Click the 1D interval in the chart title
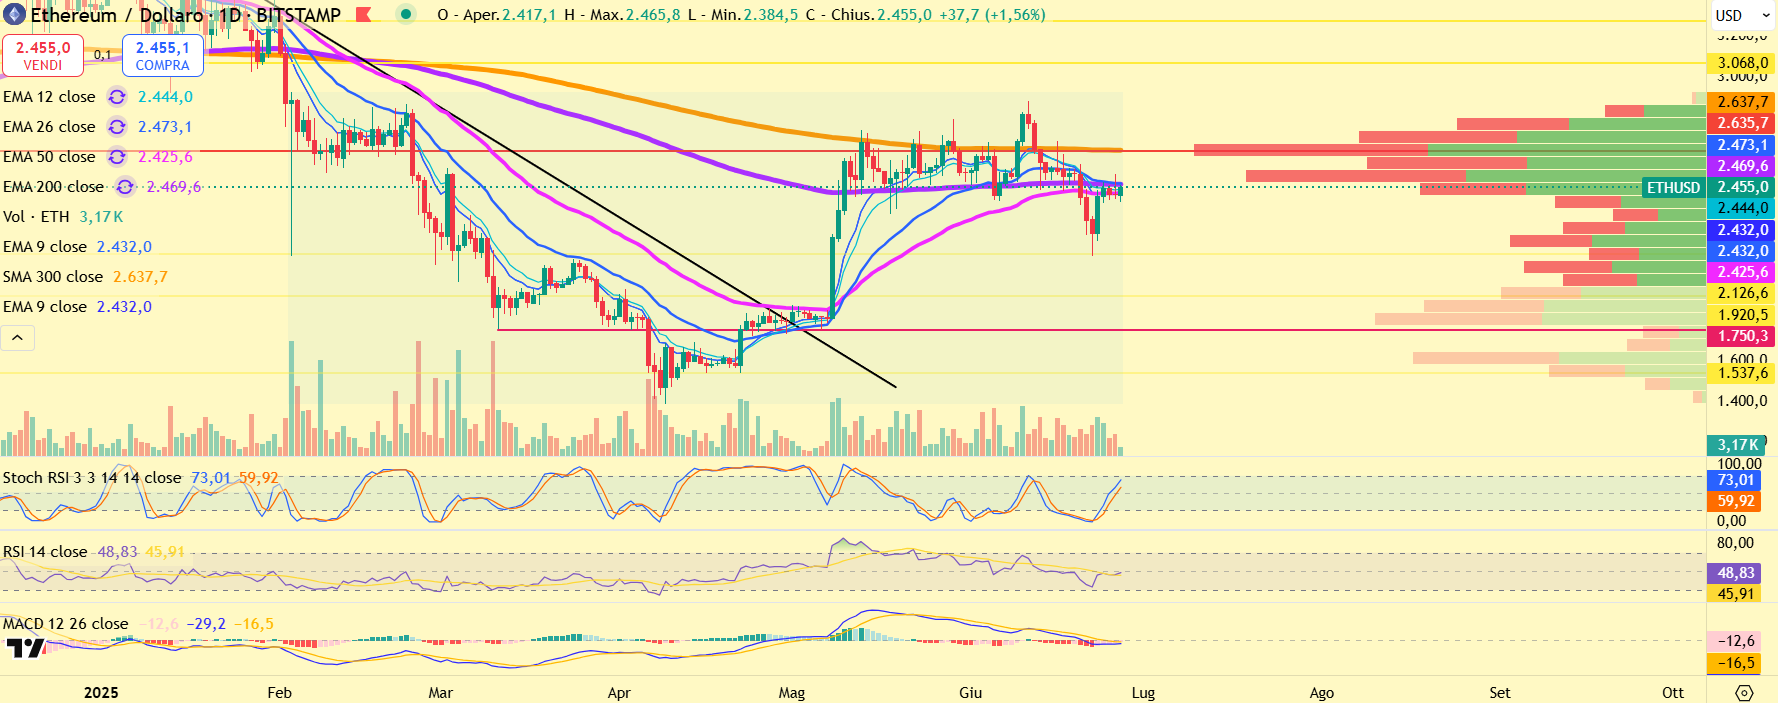The image size is (1778, 703). 230,15
